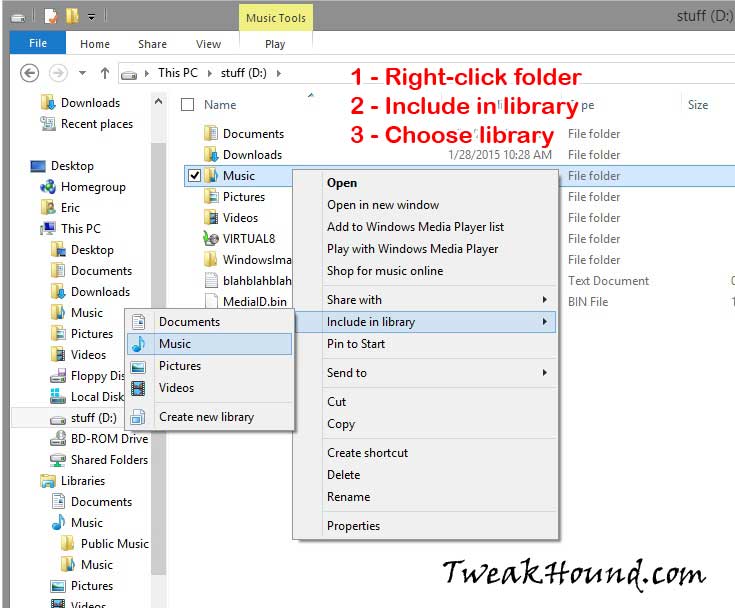Select the Music library note icon in submenu
This screenshot has height=608, width=735.
[139, 344]
